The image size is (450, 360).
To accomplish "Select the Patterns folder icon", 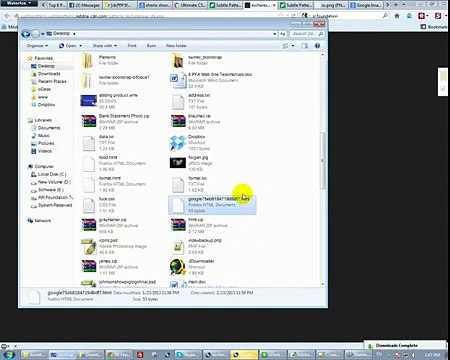I will (87, 60).
